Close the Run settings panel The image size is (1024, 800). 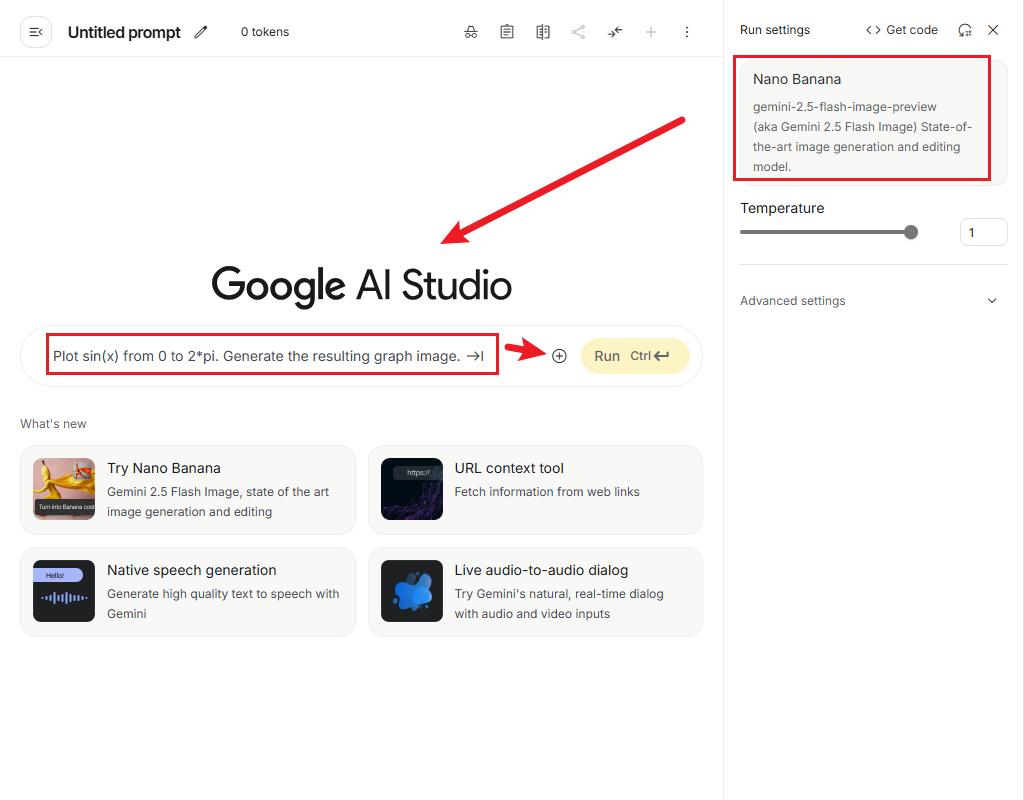(x=993, y=30)
